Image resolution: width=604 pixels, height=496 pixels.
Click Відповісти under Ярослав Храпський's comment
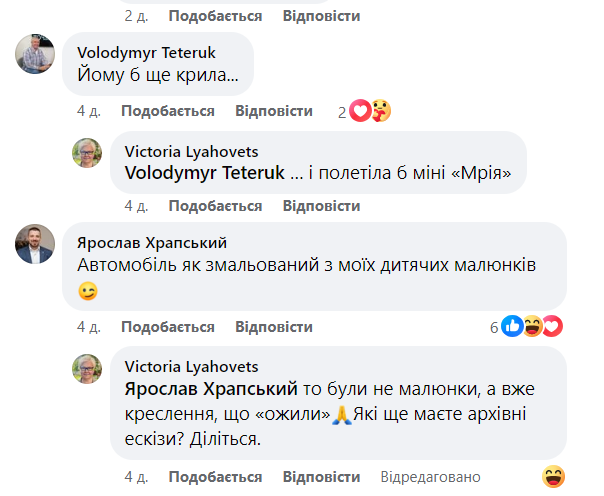274,327
